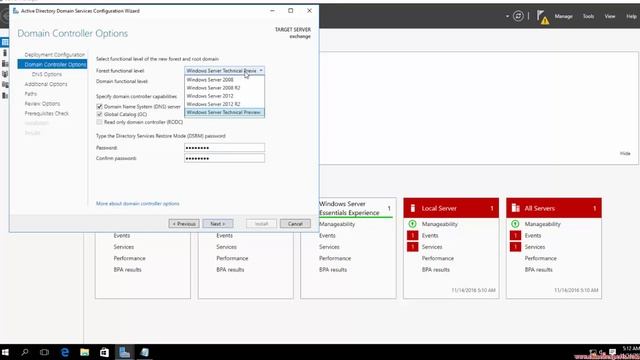Open More about domain controller options link

(138, 203)
